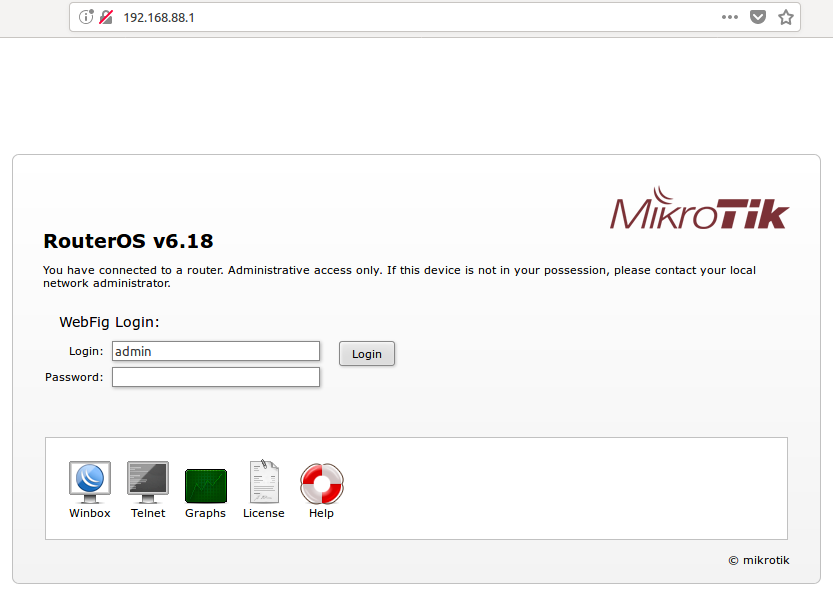Click the Winbox monitor icon
833x592 pixels.
point(90,482)
